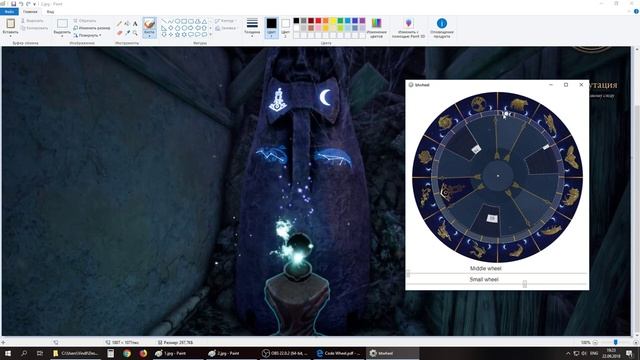Click the Cut command in the clipboard group
The height and width of the screenshot is (360, 640).
pyautogui.click(x=32, y=20)
